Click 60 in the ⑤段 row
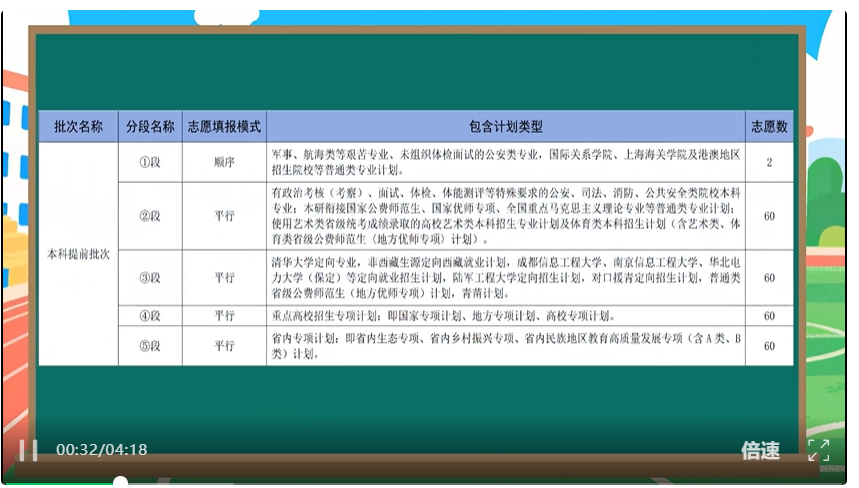The image size is (859, 488). pyautogui.click(x=769, y=346)
